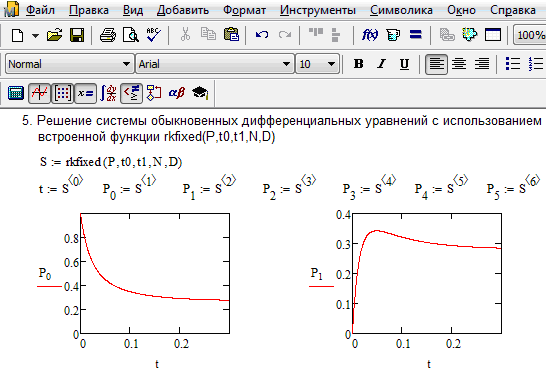Toggle bulleted list
546x369 pixels.
(x=513, y=64)
